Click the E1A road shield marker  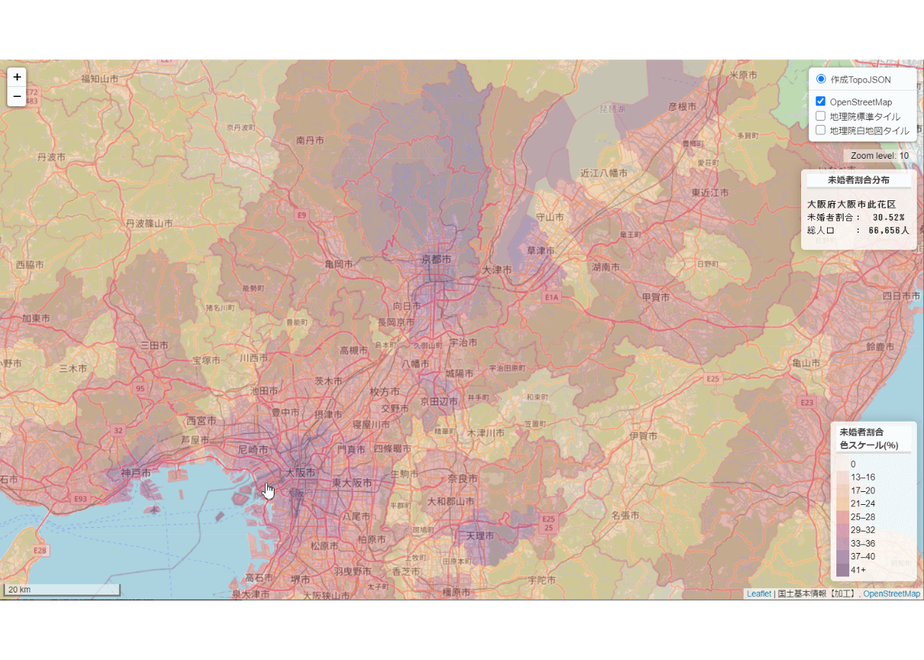point(551,297)
